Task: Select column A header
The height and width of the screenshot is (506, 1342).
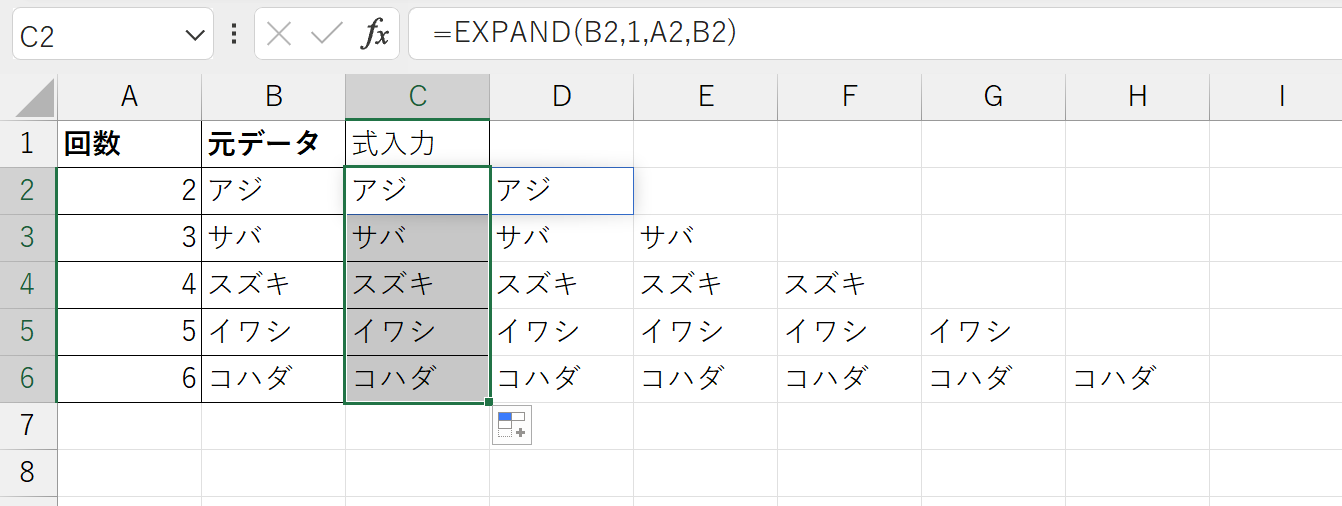Action: tap(129, 96)
